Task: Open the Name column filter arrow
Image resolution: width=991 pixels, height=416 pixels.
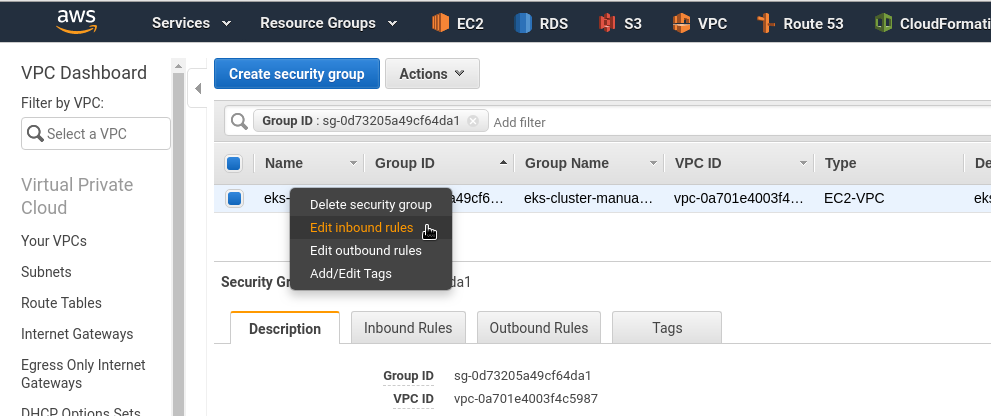Action: (353, 163)
